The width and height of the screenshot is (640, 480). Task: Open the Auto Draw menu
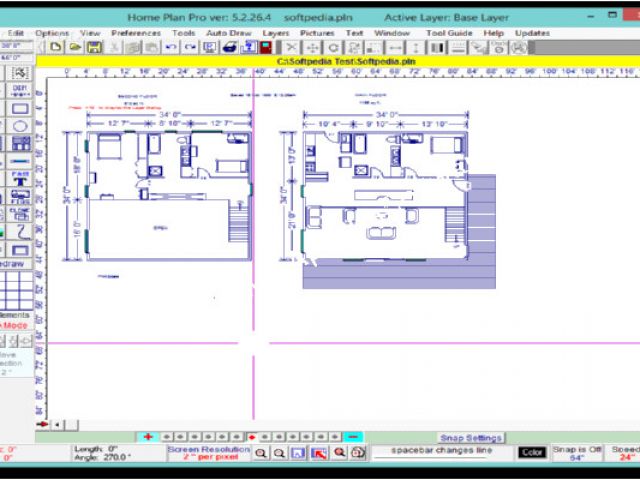coord(229,33)
